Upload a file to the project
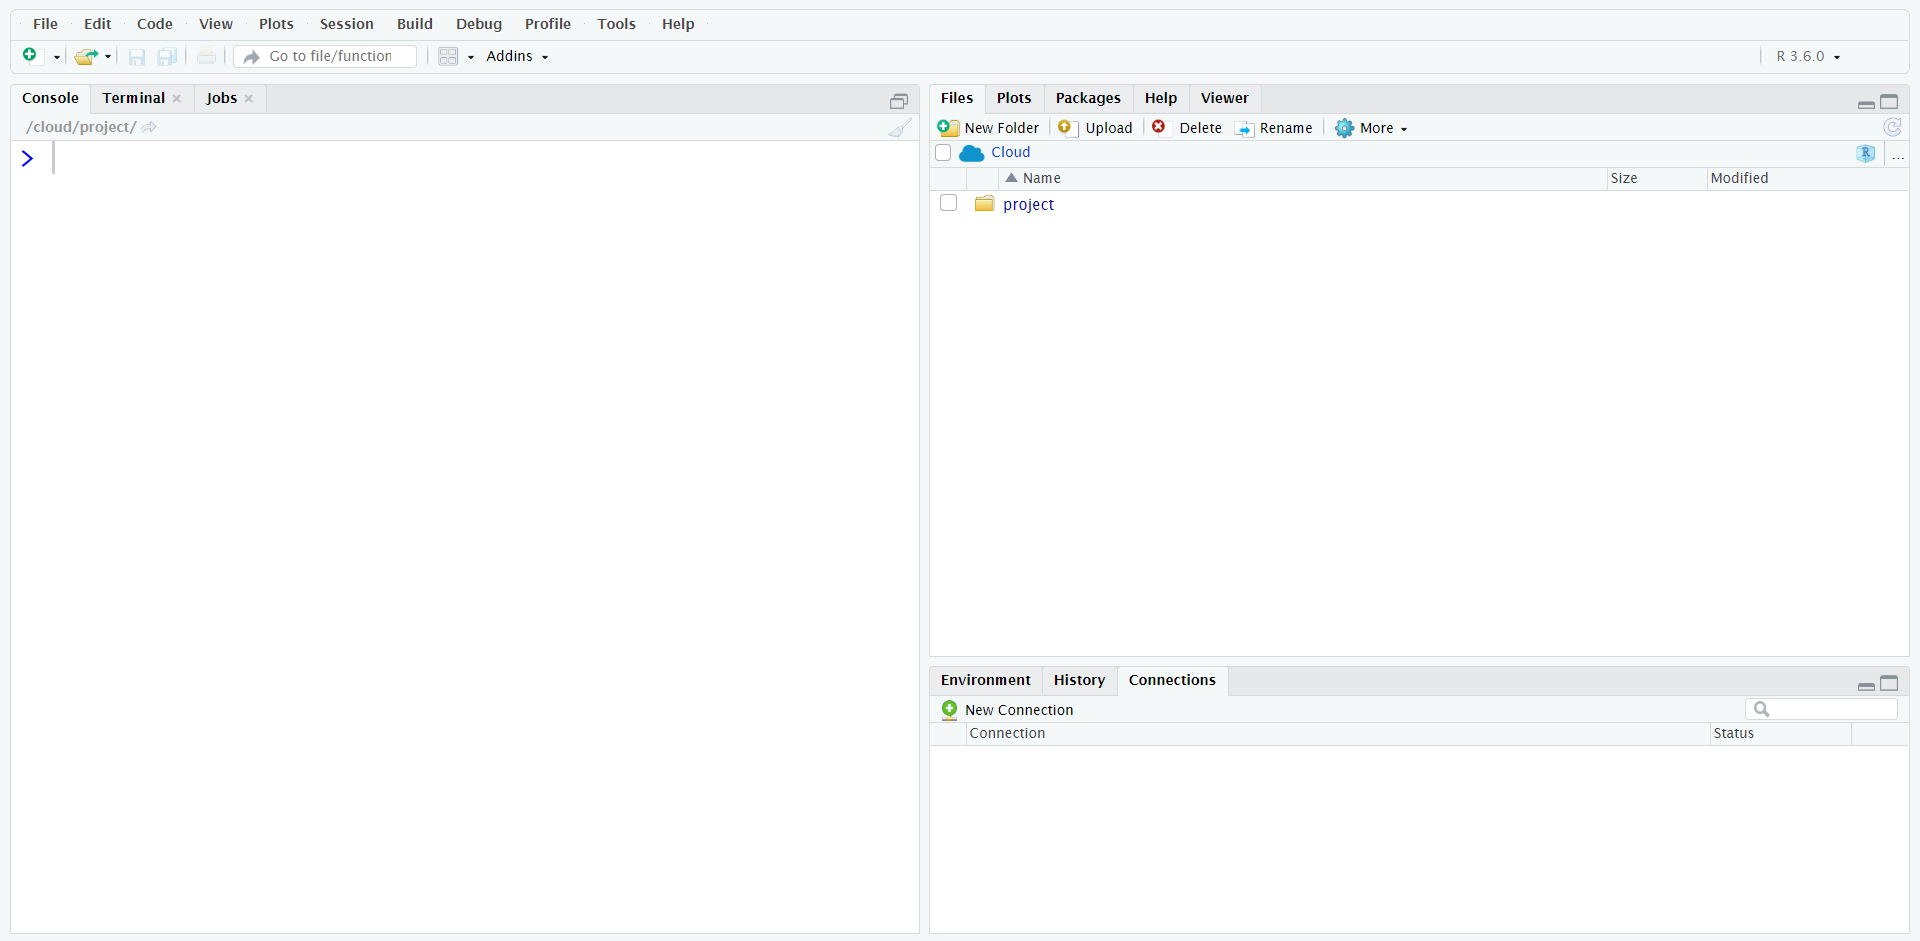Viewport: 1920px width, 941px height. pyautogui.click(x=1094, y=127)
